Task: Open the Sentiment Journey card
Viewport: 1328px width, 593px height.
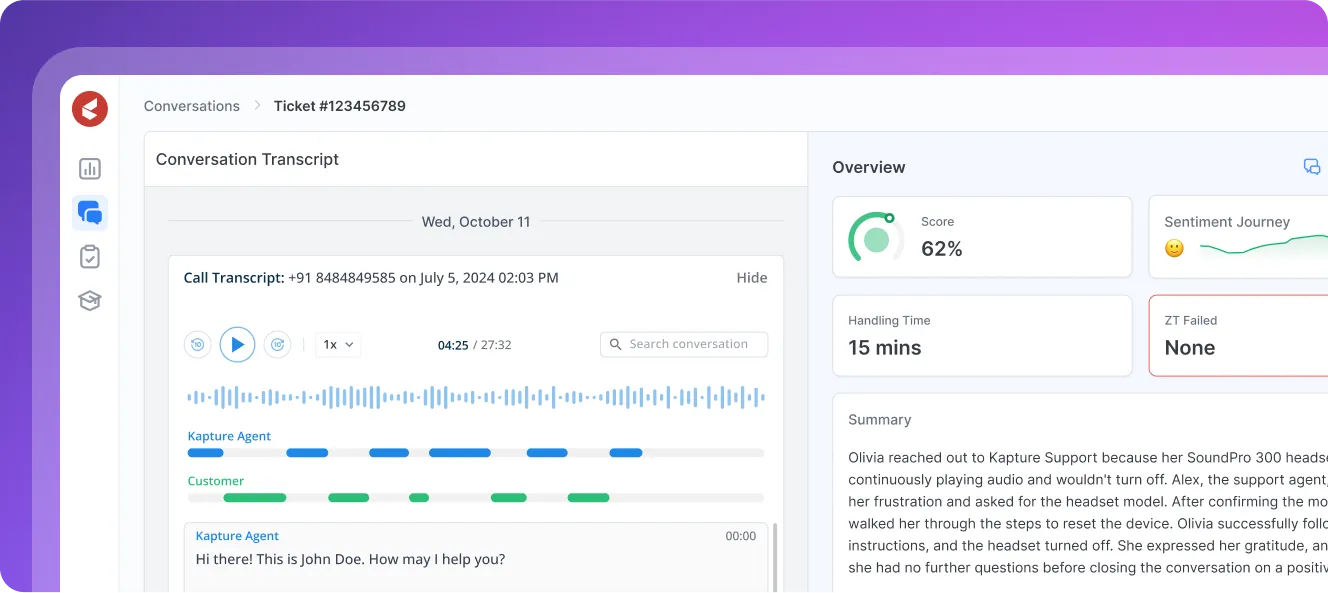Action: [1238, 237]
